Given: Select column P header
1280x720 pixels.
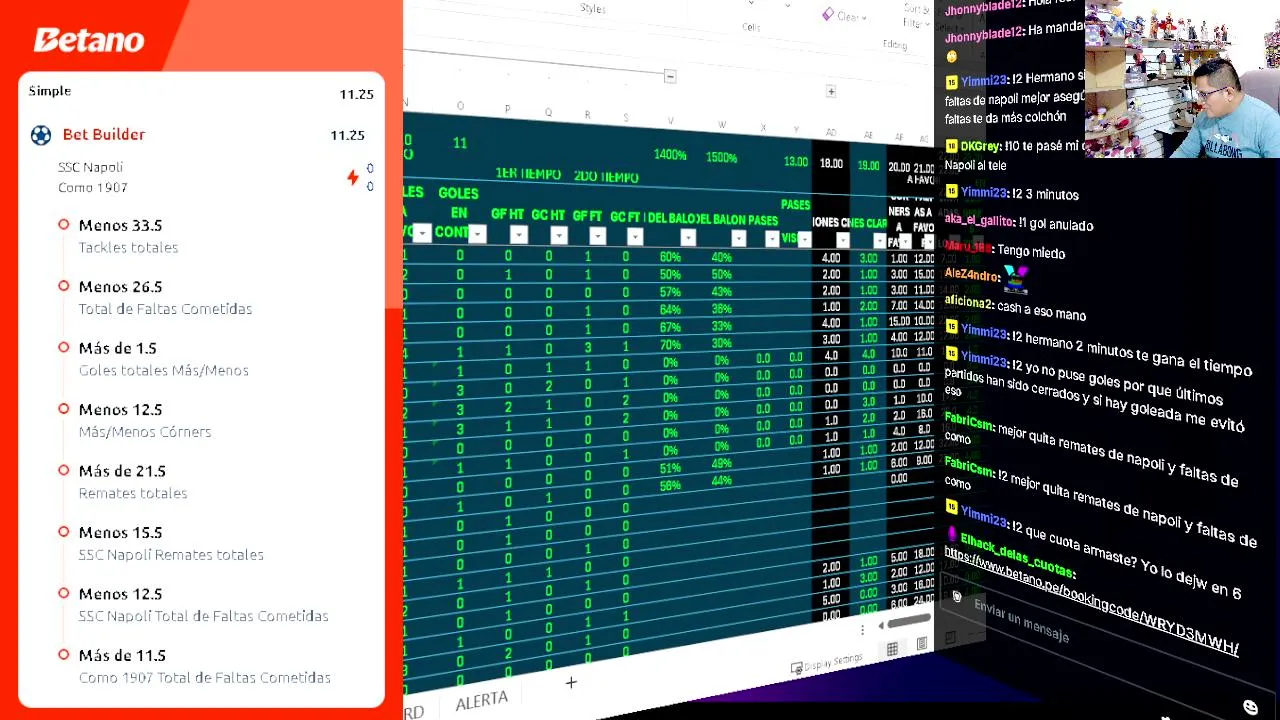Looking at the screenshot, I should click(507, 109).
